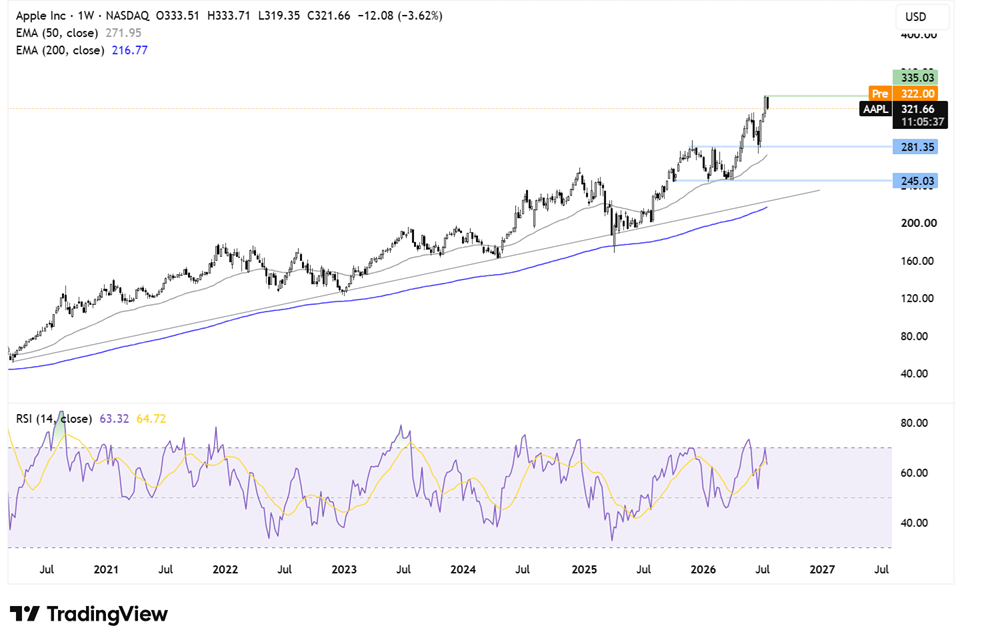Click the RSI 60.00 axis label
The image size is (983, 644).
click(x=915, y=473)
